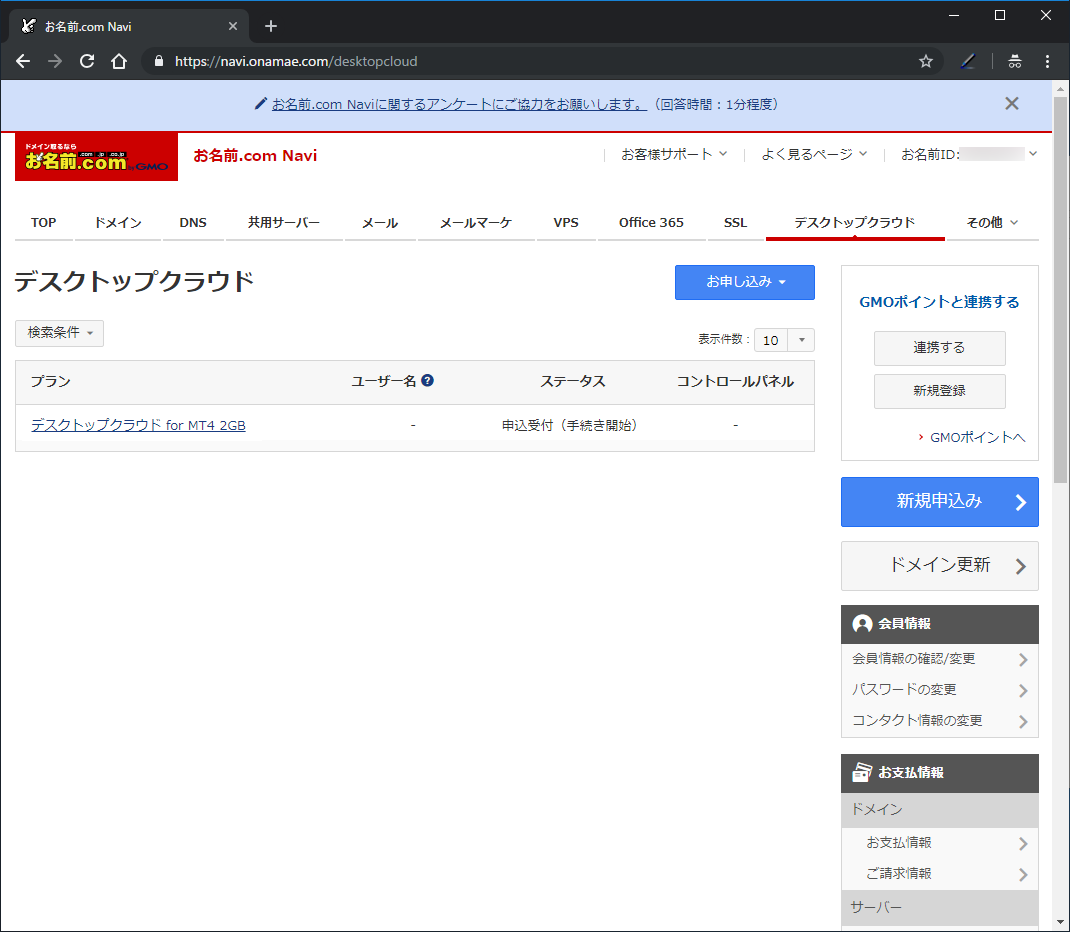Open the 共用サーバー tab
The height and width of the screenshot is (932, 1070).
284,222
